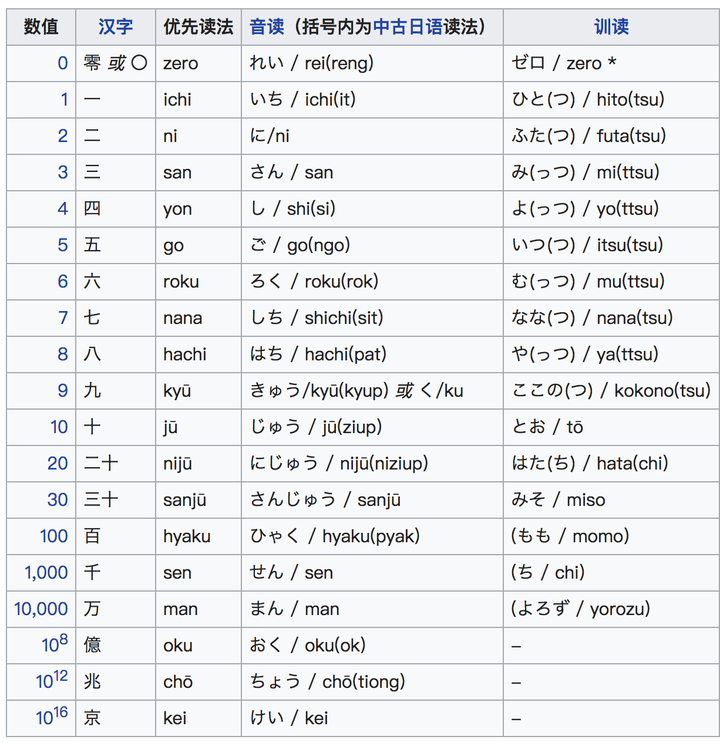
Task: Select the cell 'とお / tō'
Action: [x=611, y=427]
